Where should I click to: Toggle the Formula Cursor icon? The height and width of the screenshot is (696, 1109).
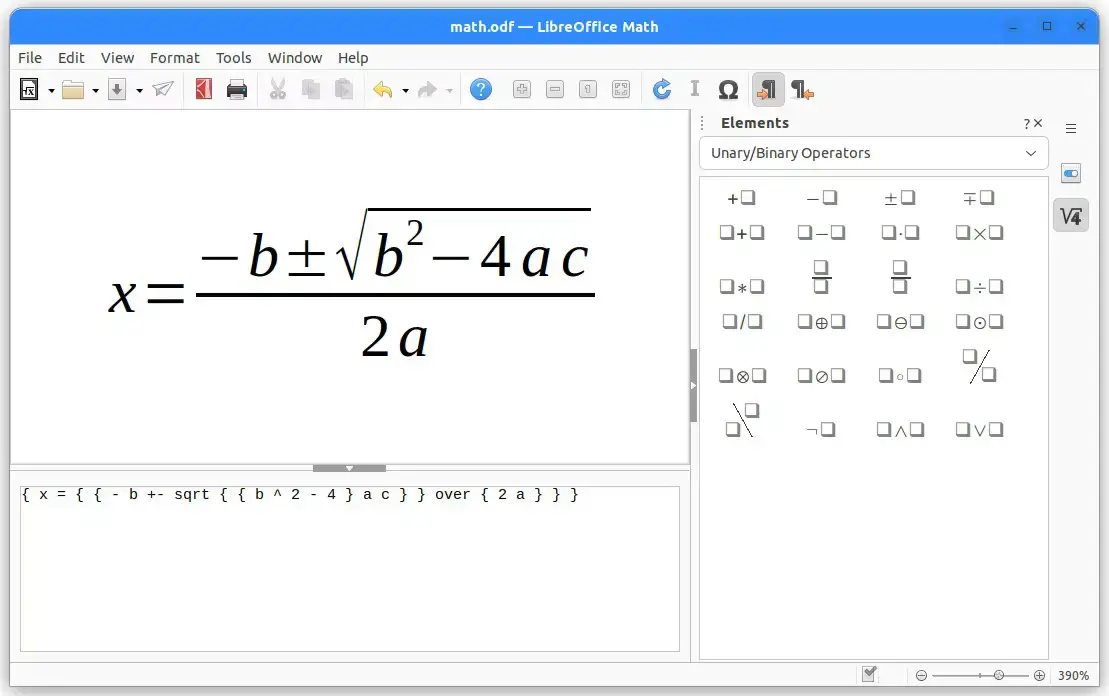point(695,88)
